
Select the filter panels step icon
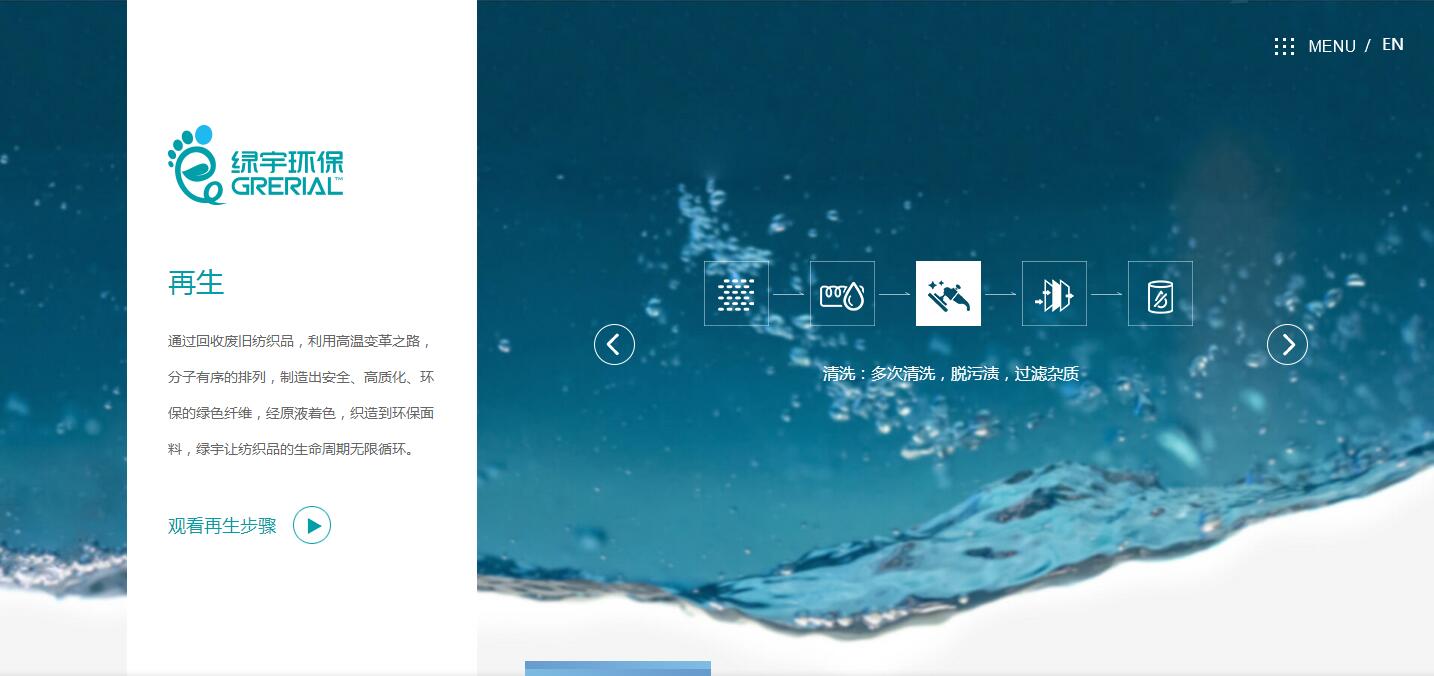pyautogui.click(x=1054, y=294)
